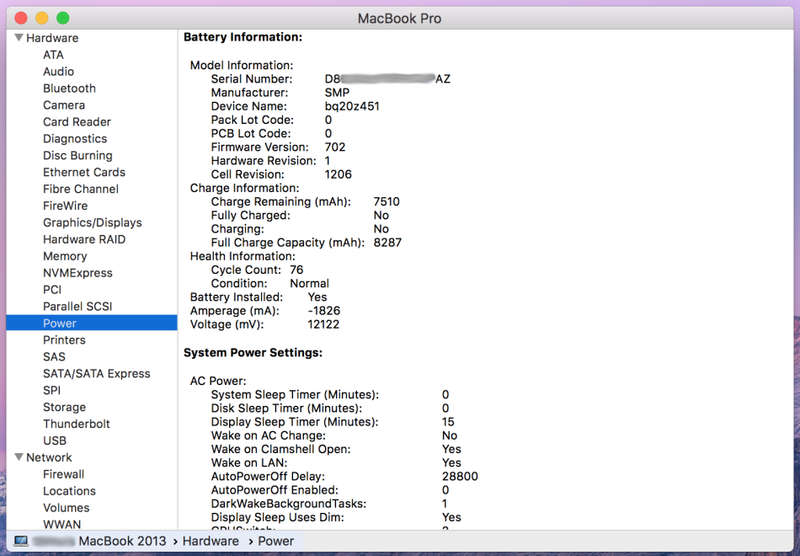The width and height of the screenshot is (800, 556).
Task: Click the Battery Information heading
Action: 243,37
